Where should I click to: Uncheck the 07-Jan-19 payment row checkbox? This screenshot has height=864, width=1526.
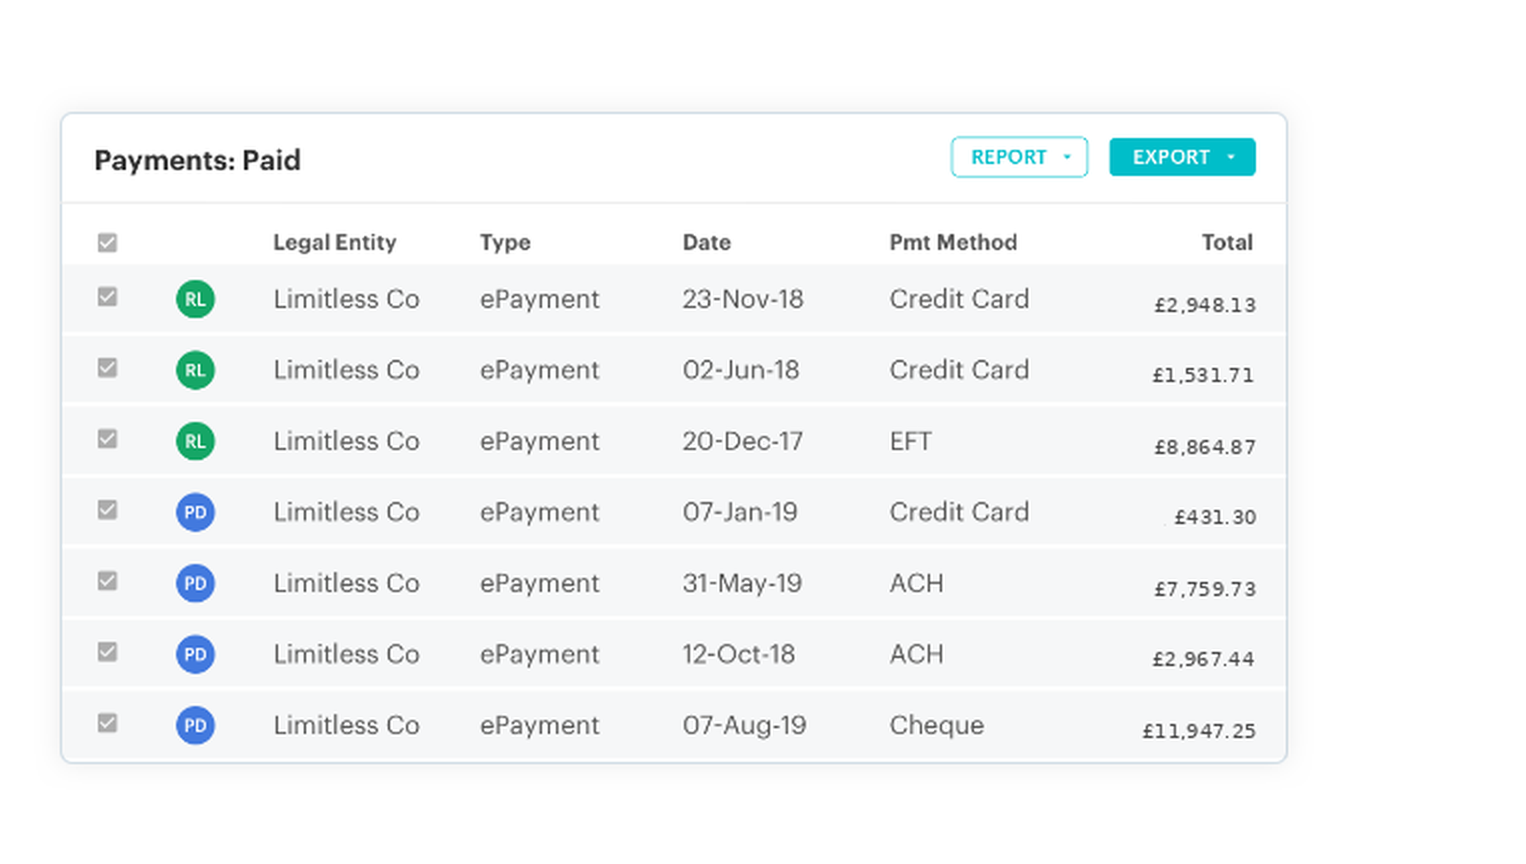(107, 510)
